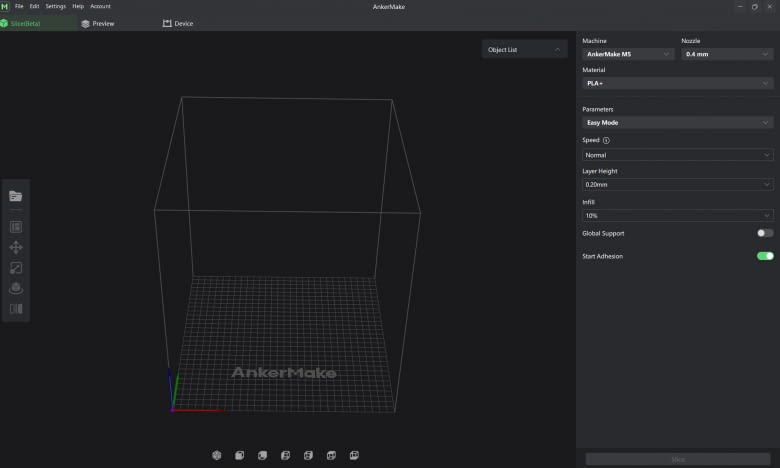780x468 pixels.
Task: Open the Machine dropdown showing AnkerMake M5
Action: [628, 54]
